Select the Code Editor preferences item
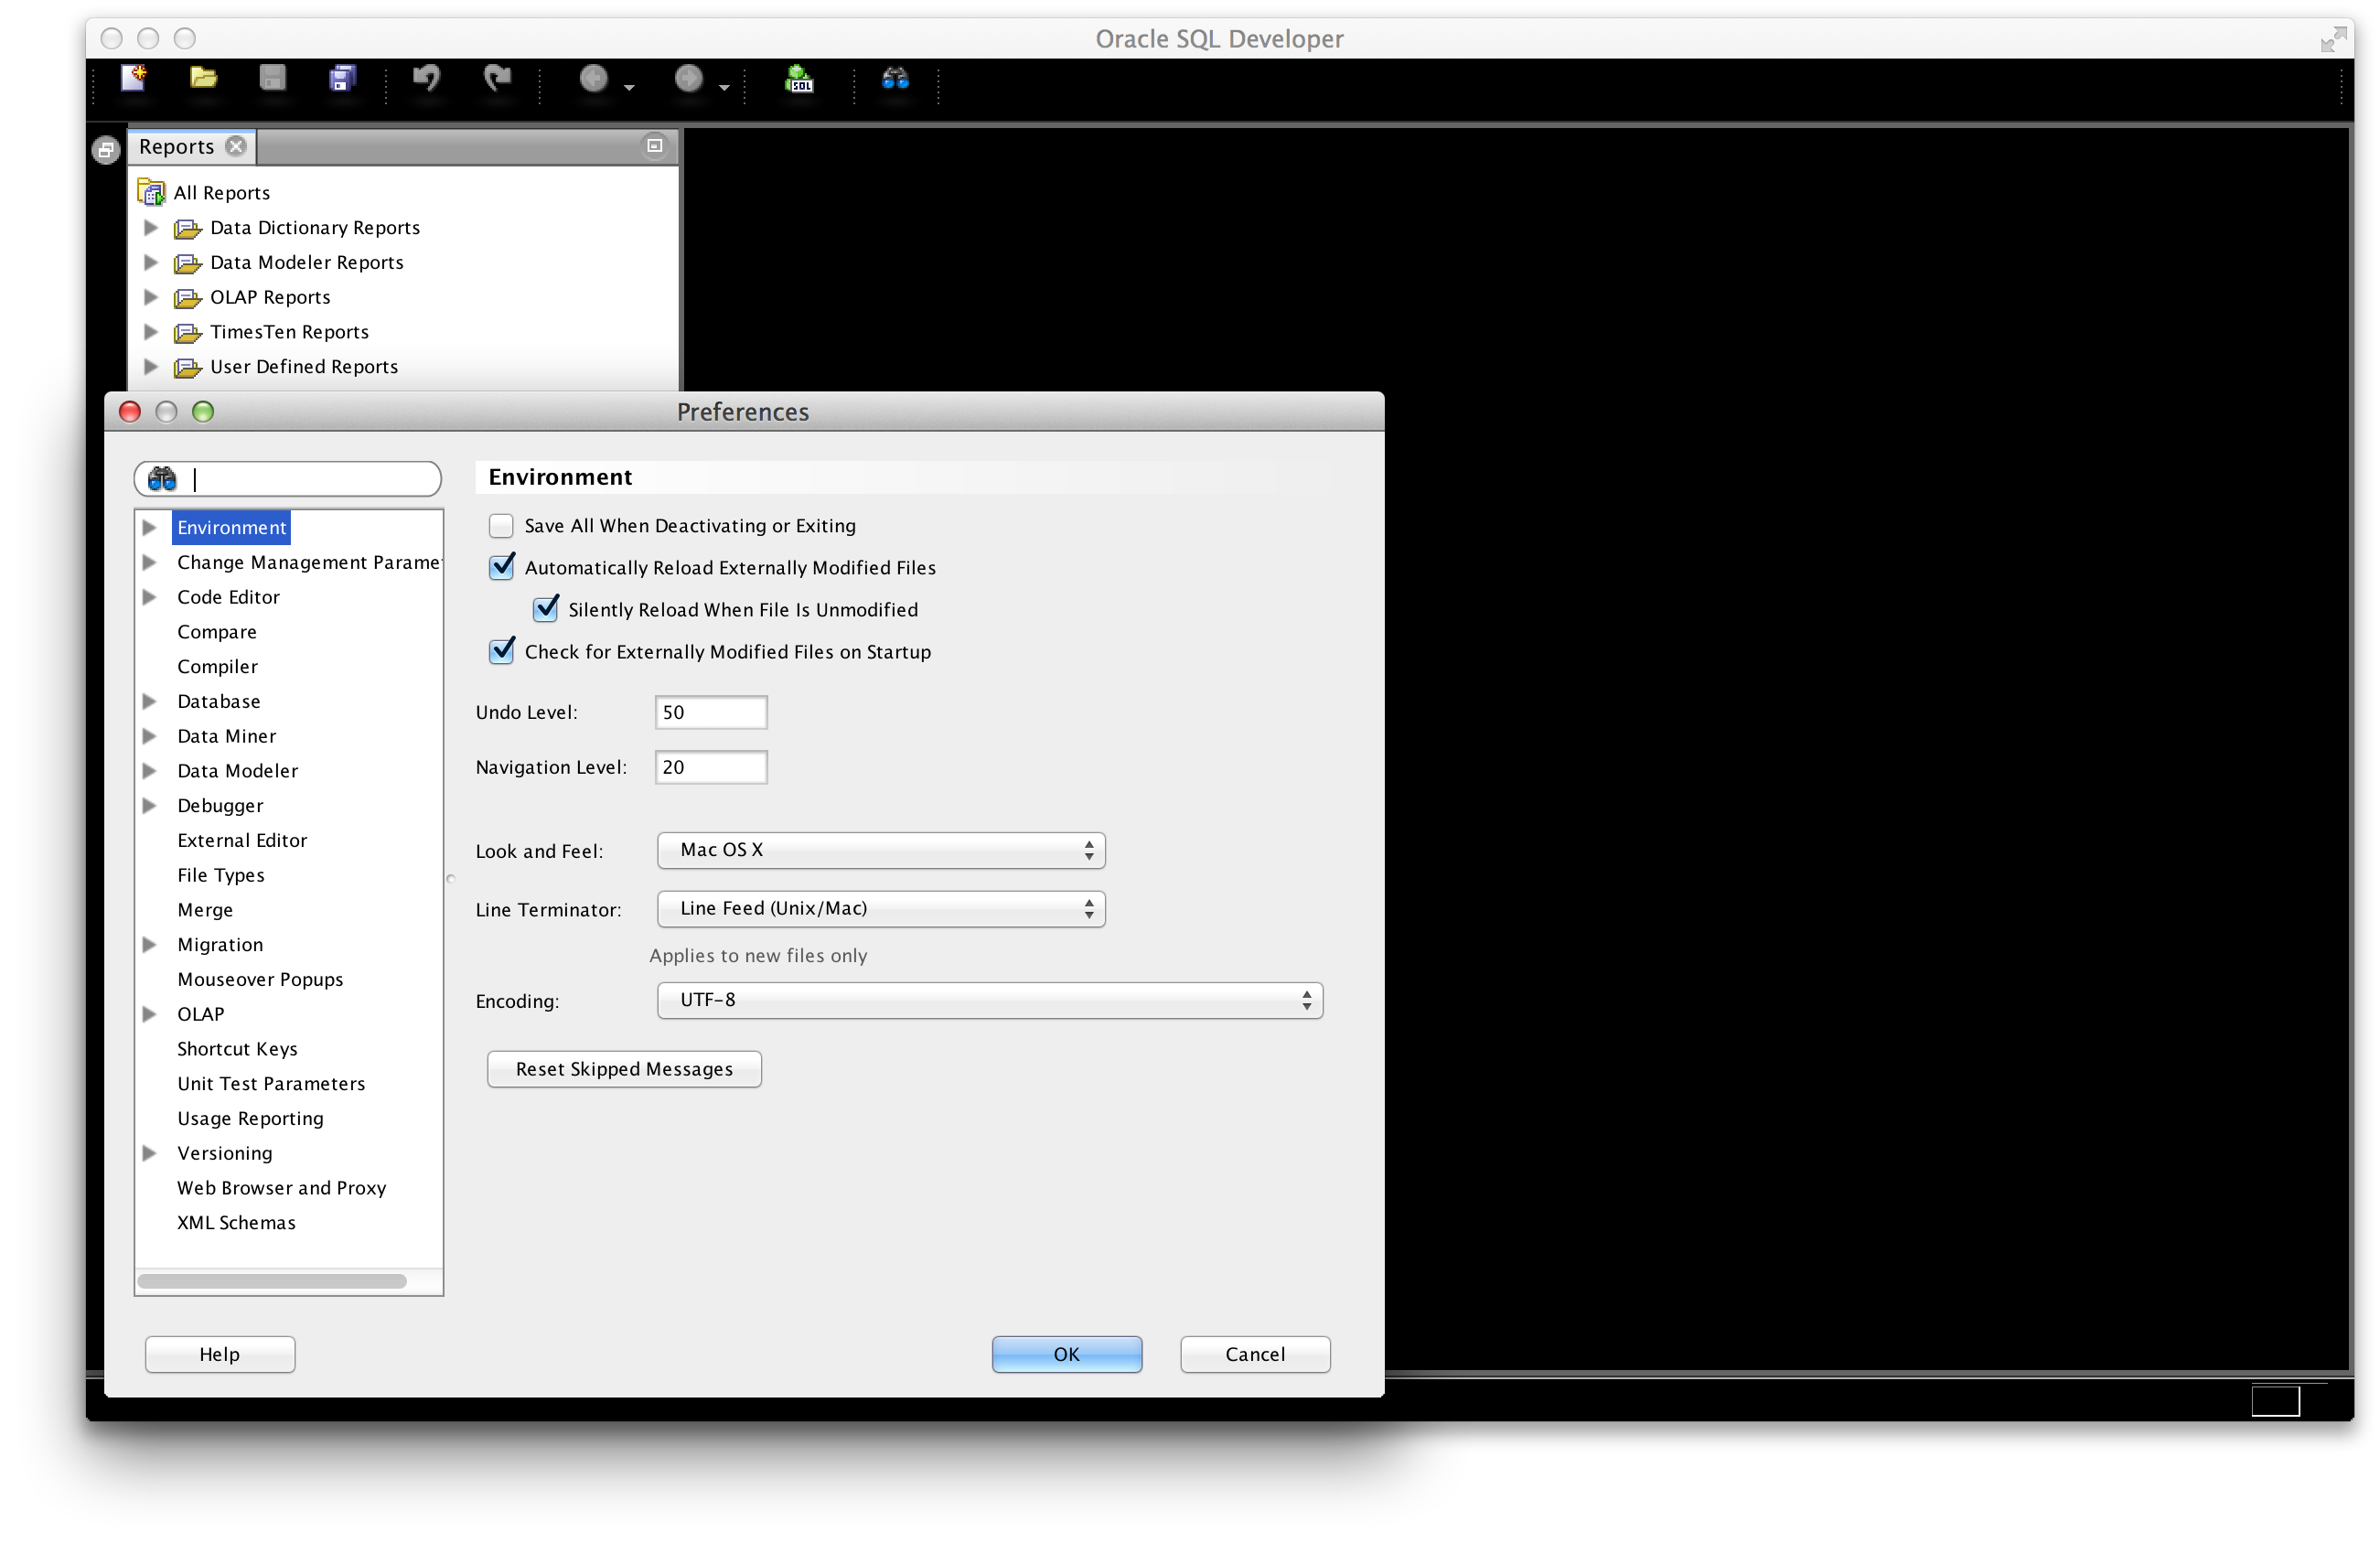This screenshot has height=1542, width=2380. (229, 596)
